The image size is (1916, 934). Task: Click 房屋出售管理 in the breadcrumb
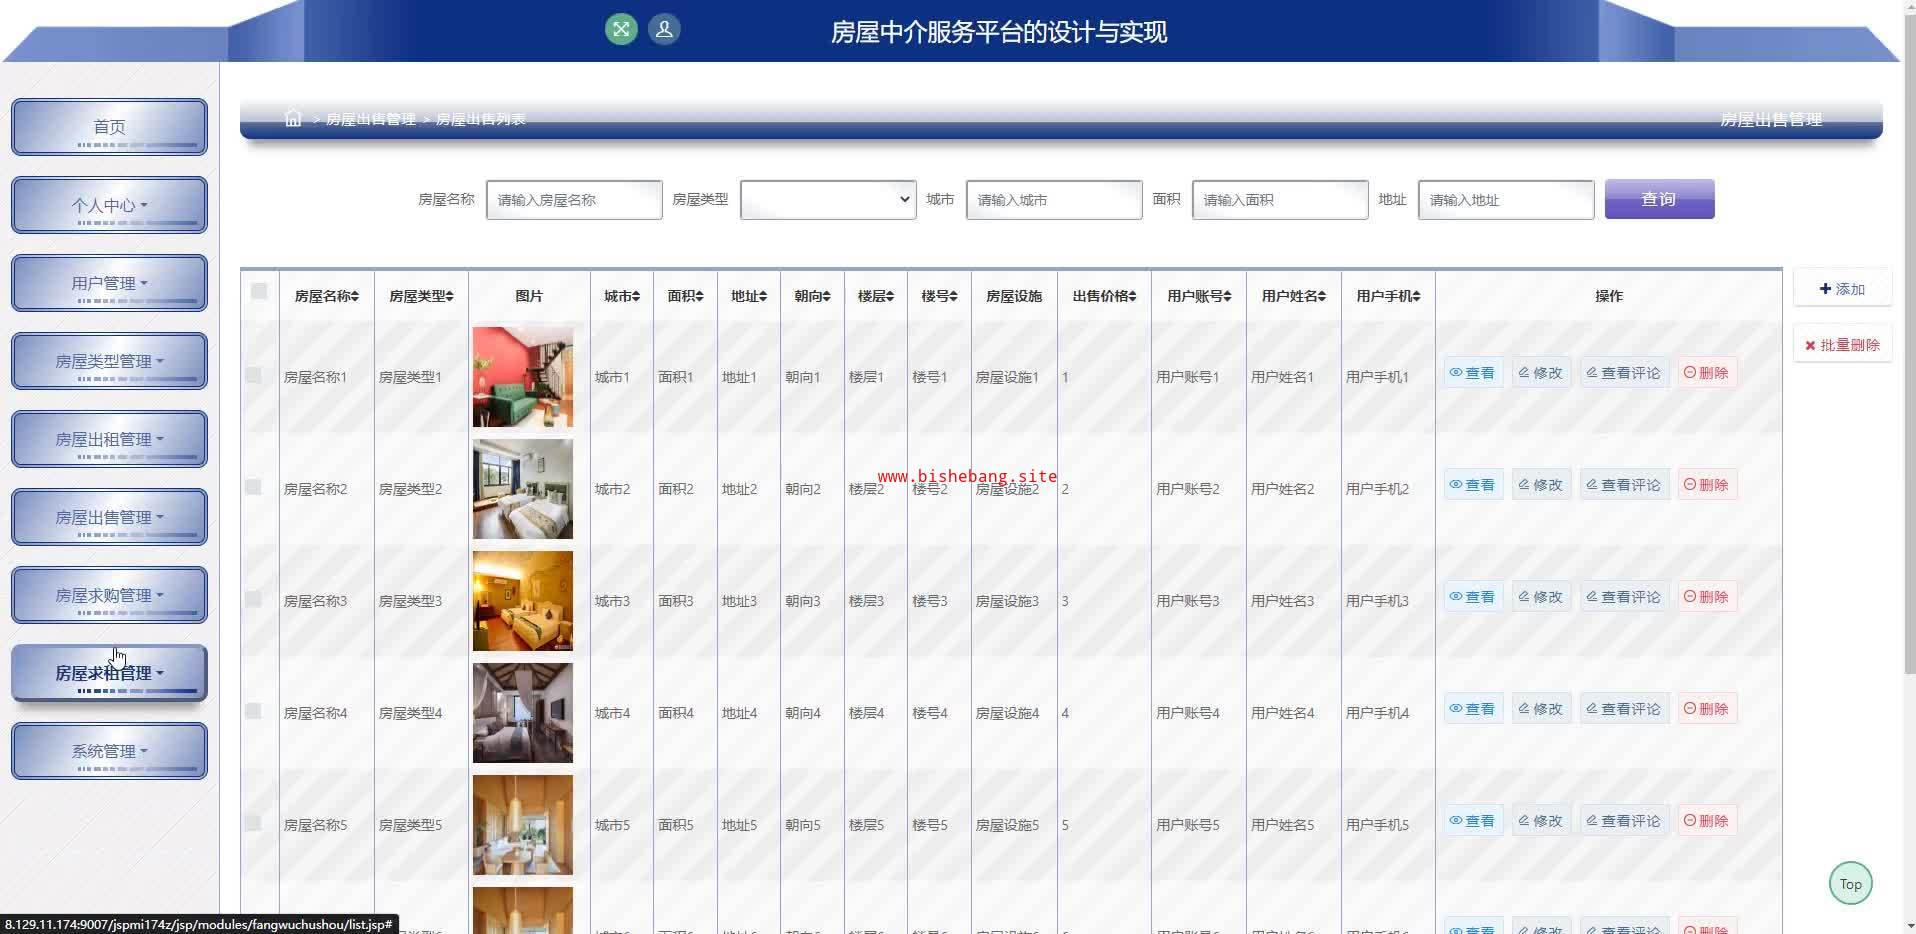370,119
